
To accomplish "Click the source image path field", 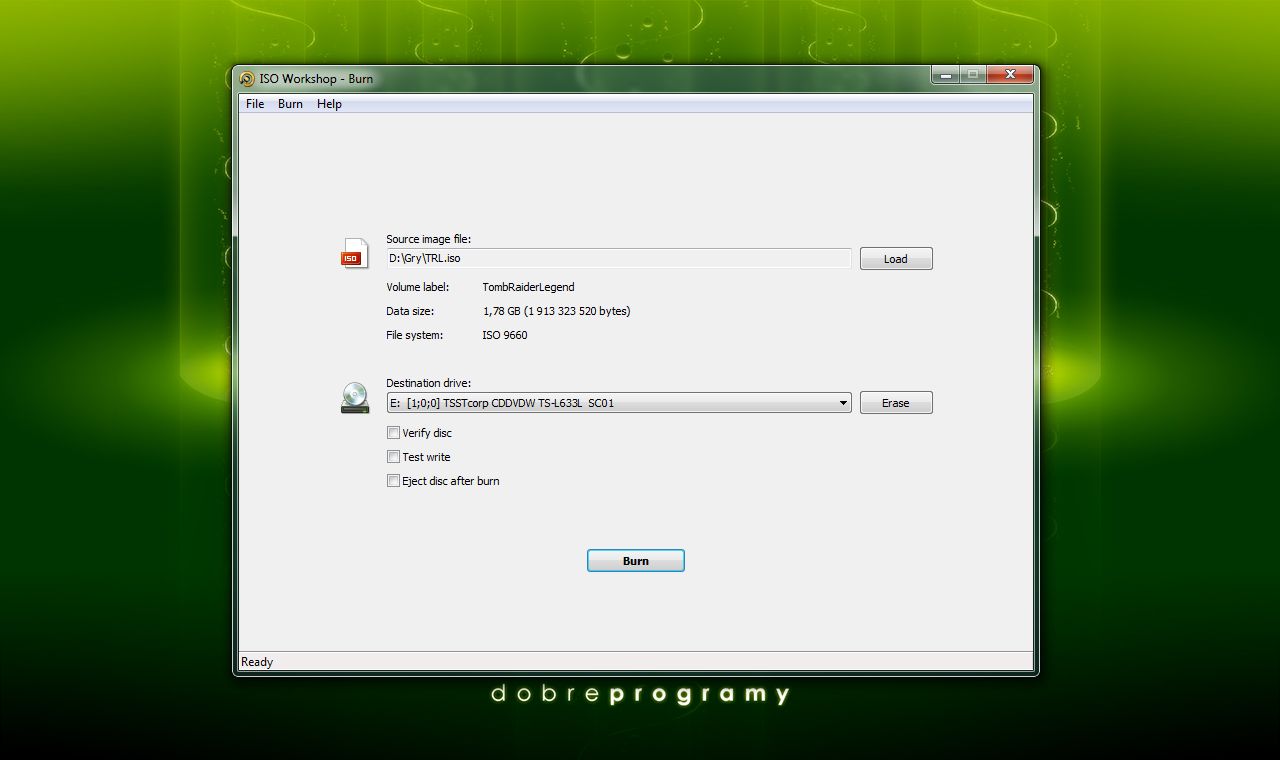I will (619, 258).
